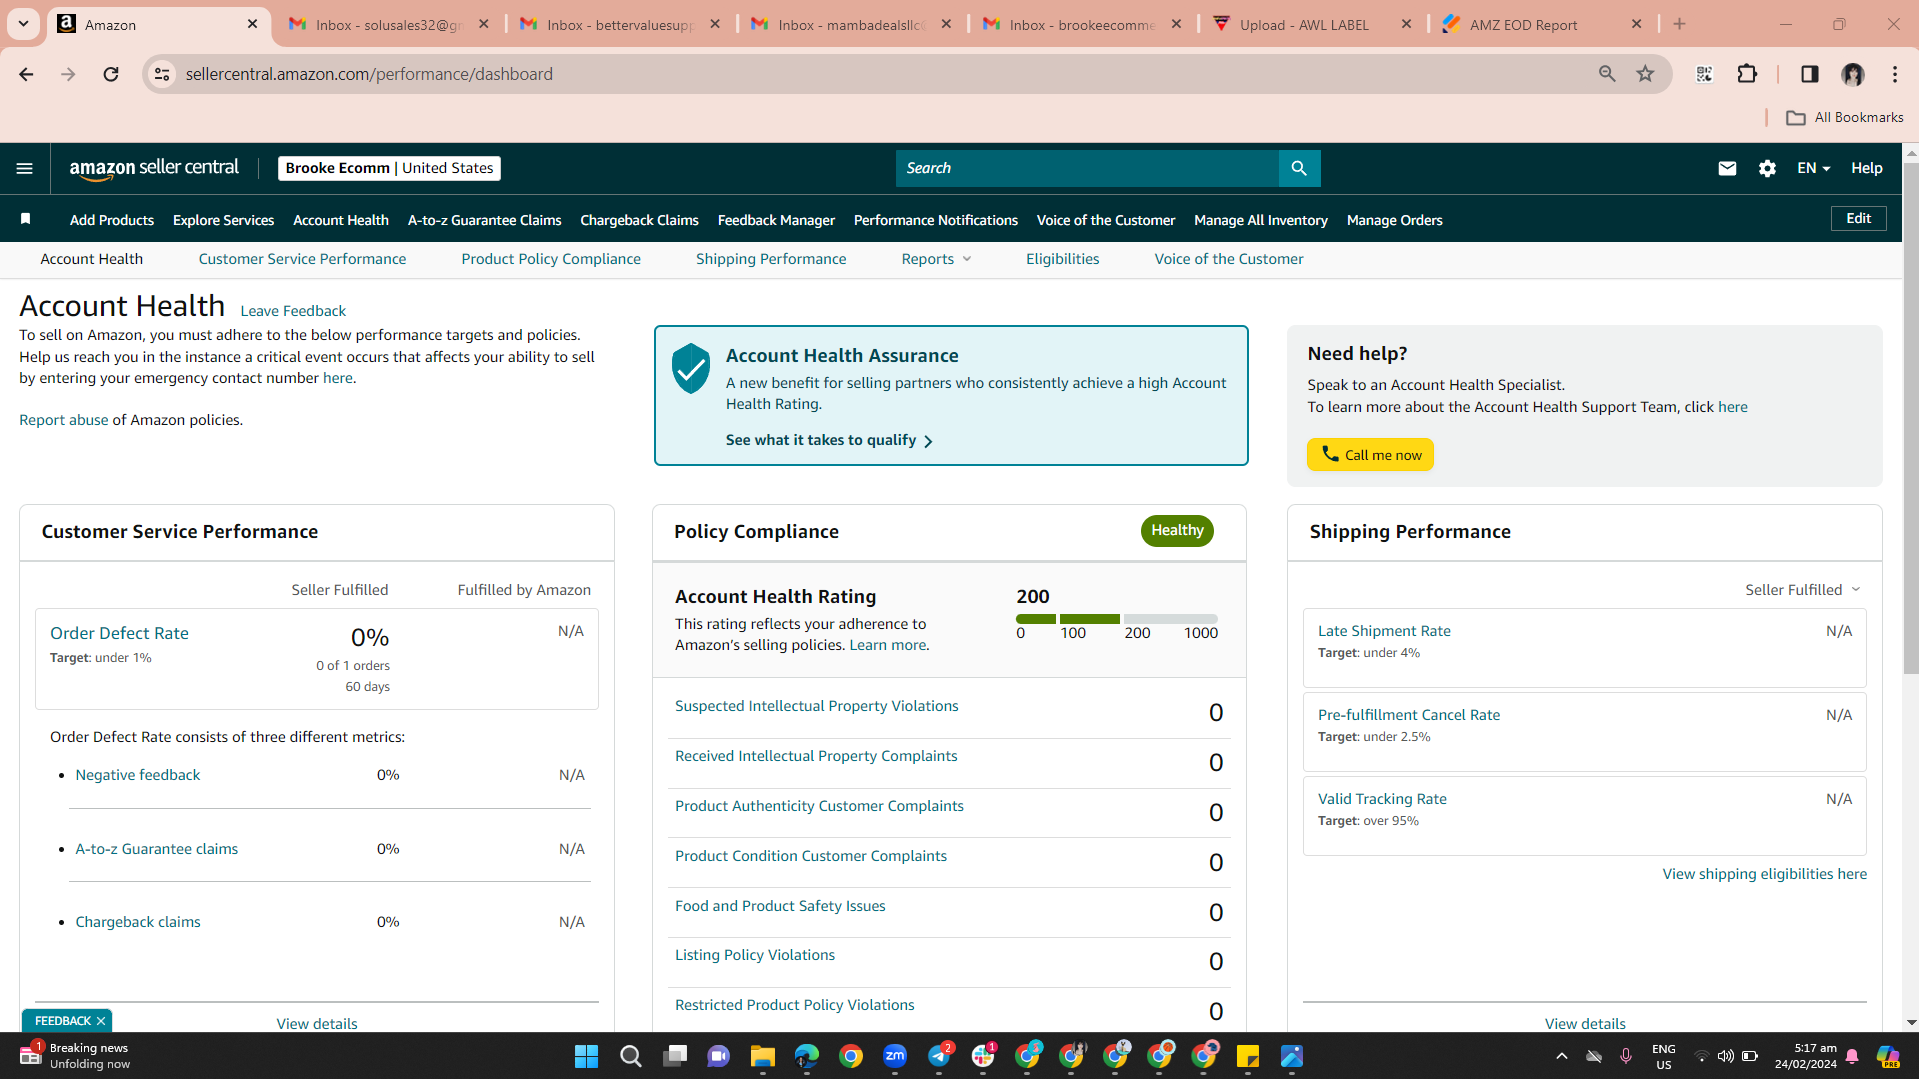1919x1079 pixels.
Task: Click the browser zoom magnifier icon
Action: coord(1607,74)
